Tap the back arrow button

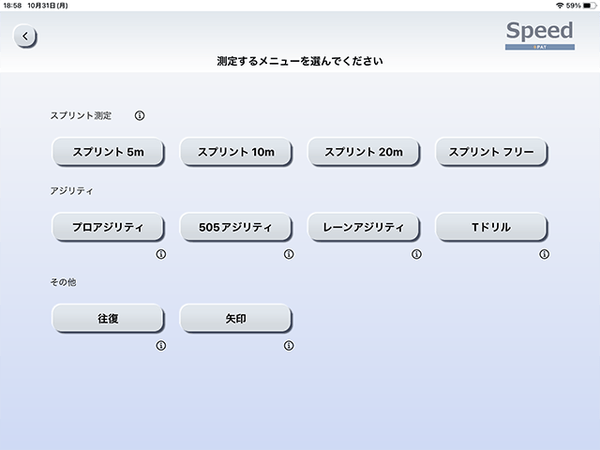tap(25, 37)
